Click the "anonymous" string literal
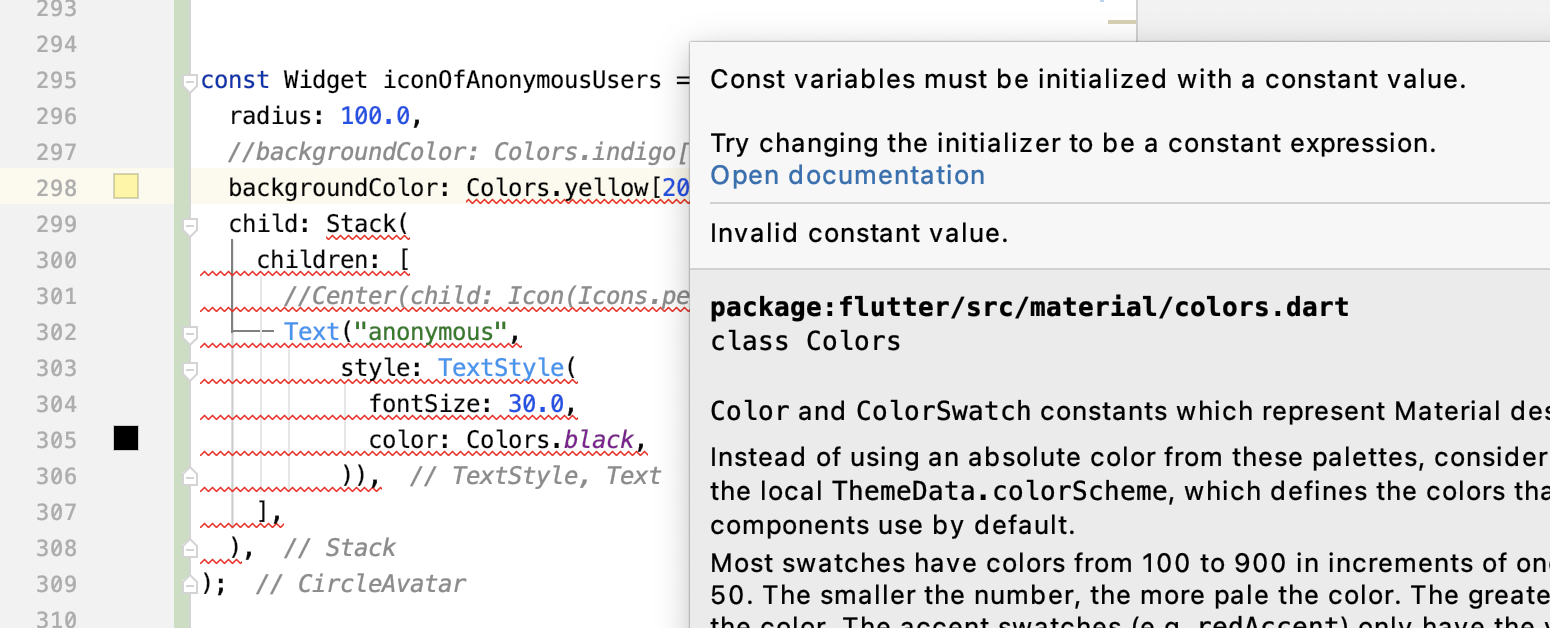Screen dimensions: 1550x628 pos(432,332)
